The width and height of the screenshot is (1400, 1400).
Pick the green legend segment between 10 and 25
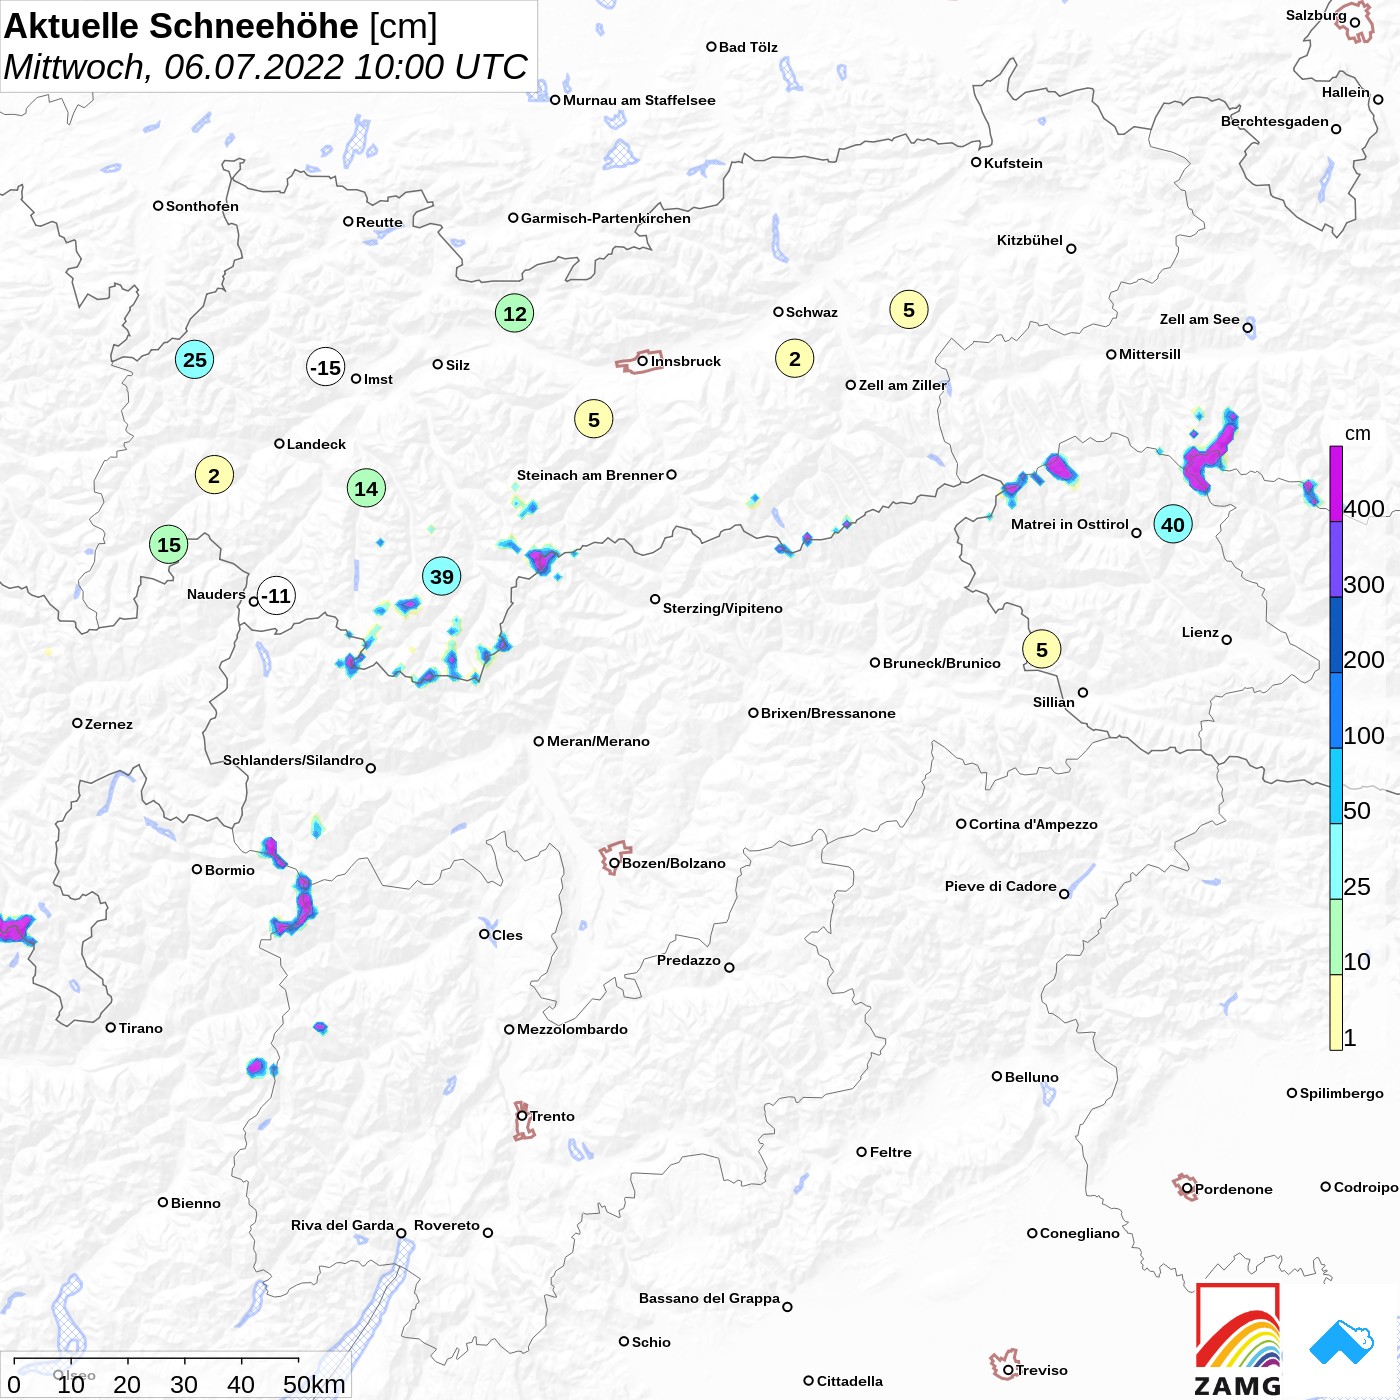tap(1336, 937)
